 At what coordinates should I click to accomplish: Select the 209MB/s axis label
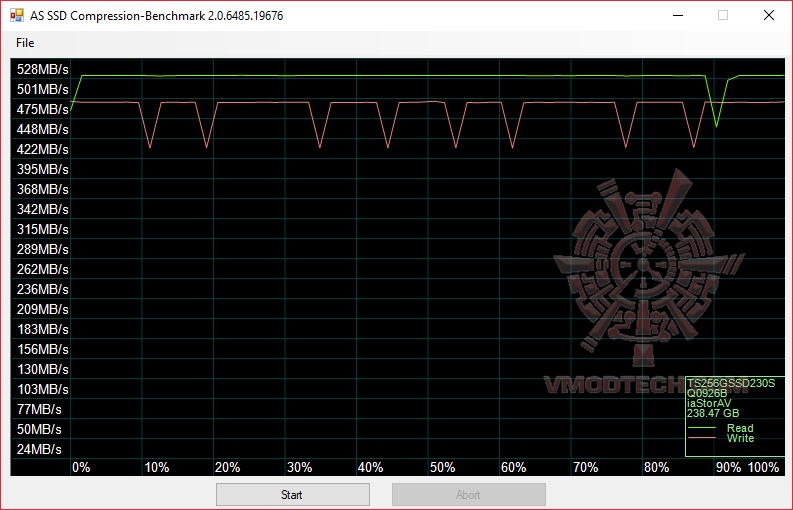42,309
